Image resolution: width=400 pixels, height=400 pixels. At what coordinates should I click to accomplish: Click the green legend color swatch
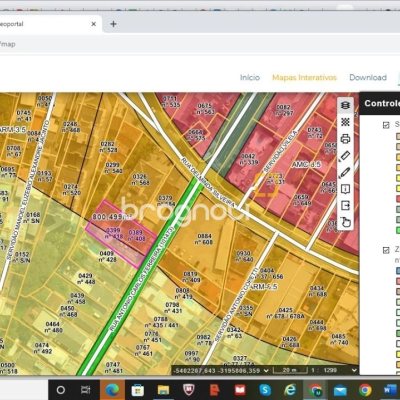point(398,230)
